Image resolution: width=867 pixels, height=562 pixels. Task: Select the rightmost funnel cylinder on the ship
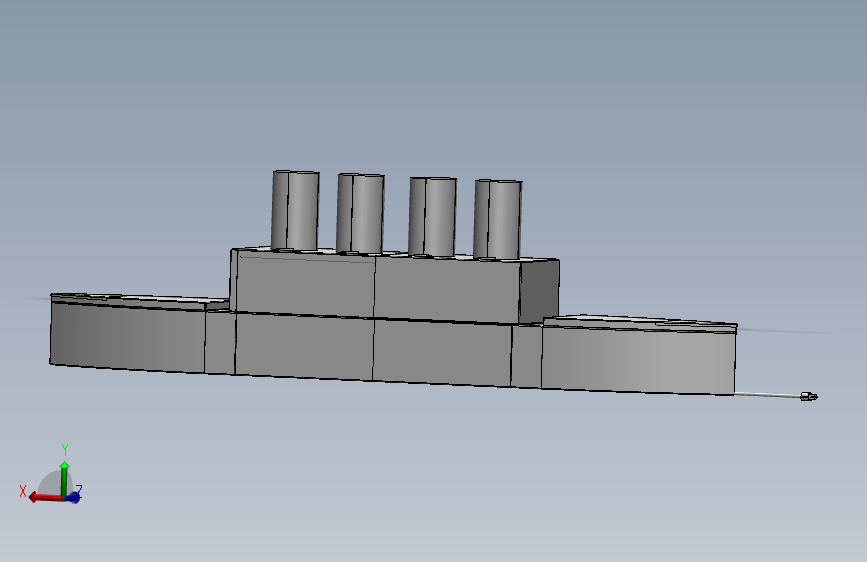pyautogui.click(x=498, y=220)
